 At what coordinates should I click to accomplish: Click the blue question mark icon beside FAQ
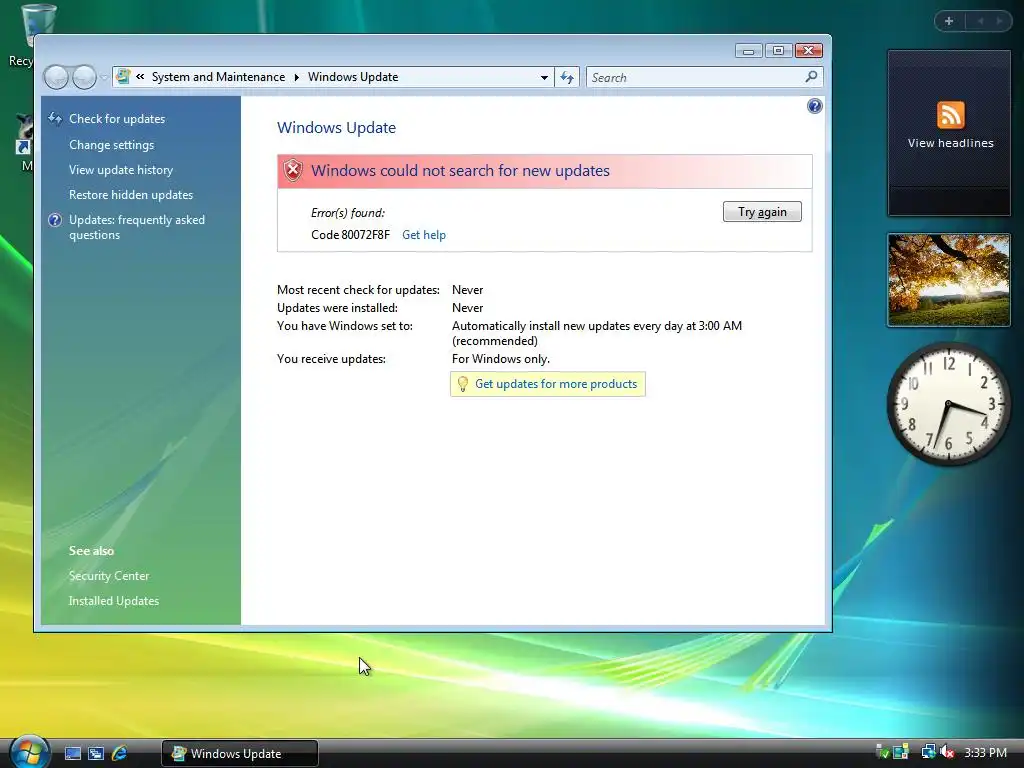tap(55, 220)
